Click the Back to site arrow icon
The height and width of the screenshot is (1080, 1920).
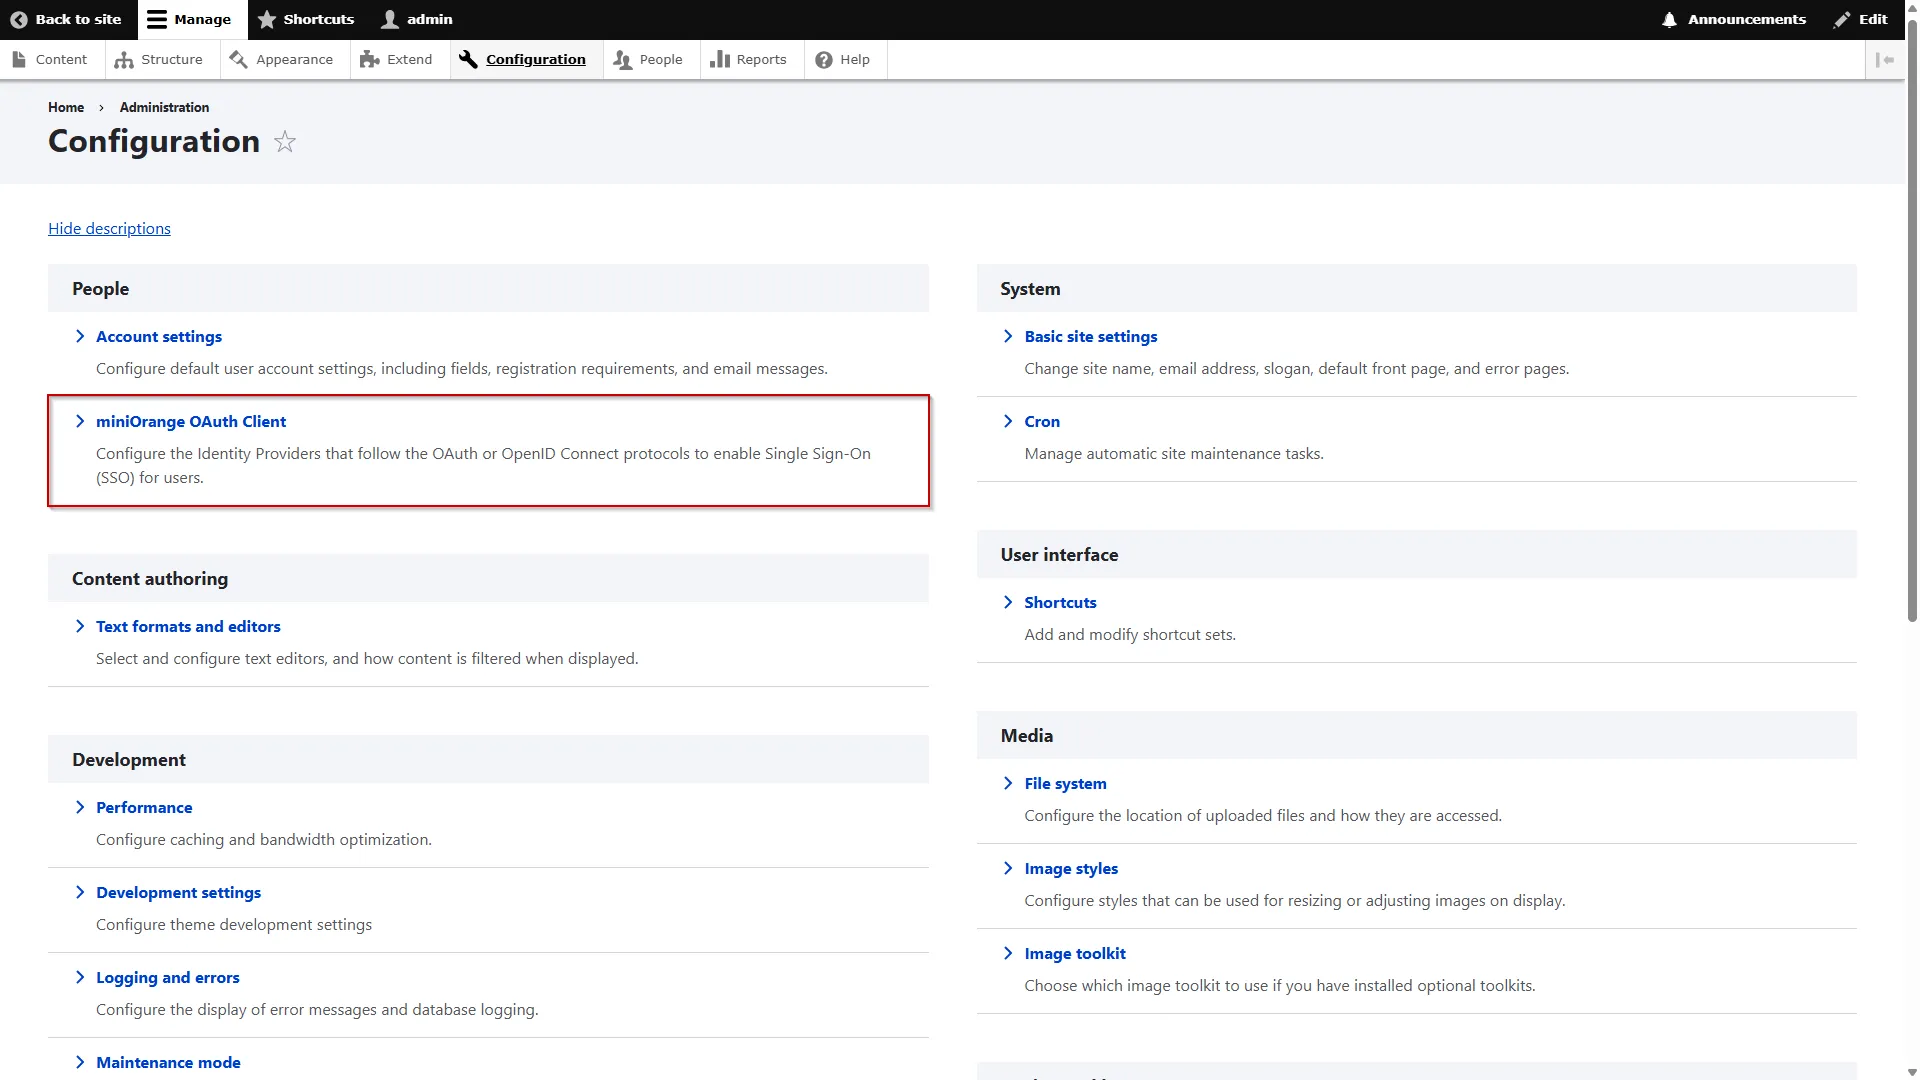coord(18,19)
